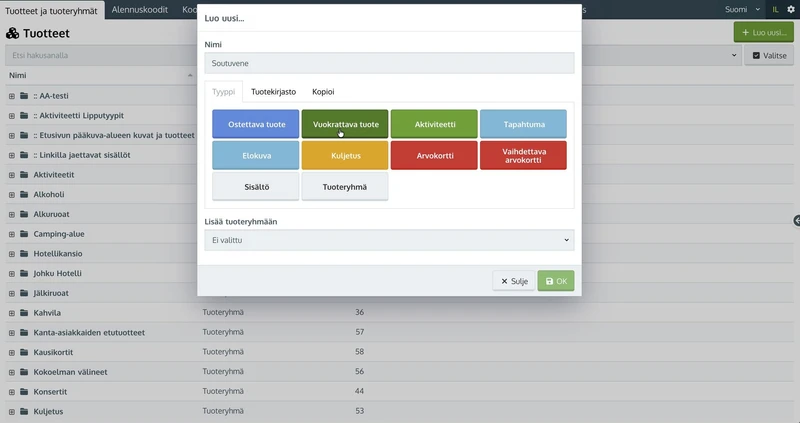Choose the Tuoteryhmä type button

[x=345, y=187]
